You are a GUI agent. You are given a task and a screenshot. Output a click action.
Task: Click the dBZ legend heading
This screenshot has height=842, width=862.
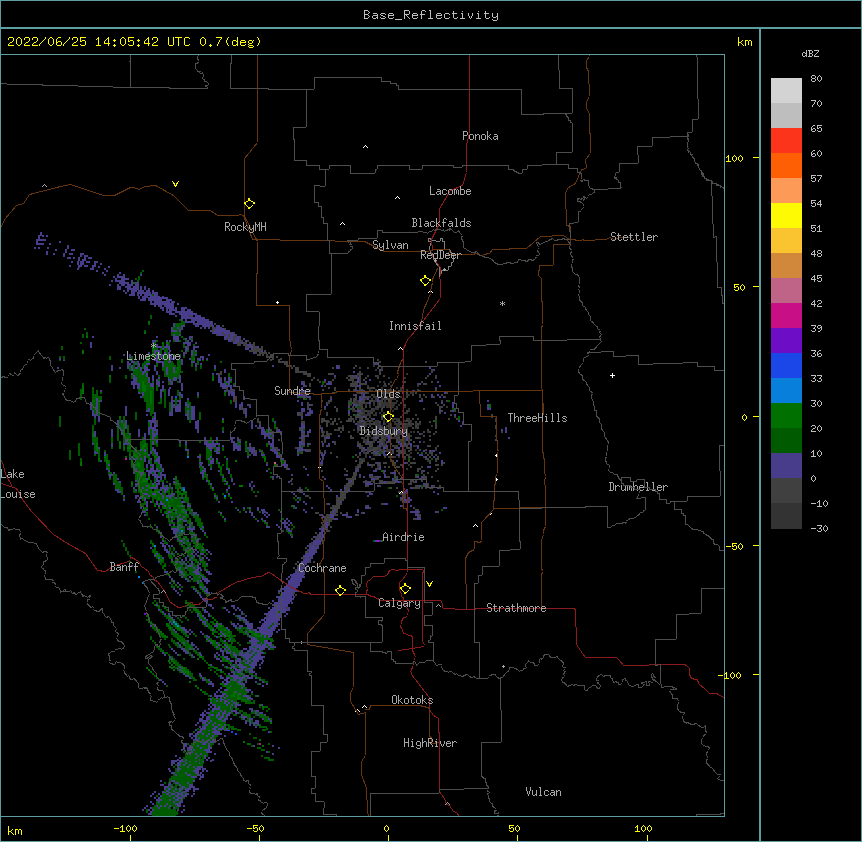pyautogui.click(x=810, y=53)
